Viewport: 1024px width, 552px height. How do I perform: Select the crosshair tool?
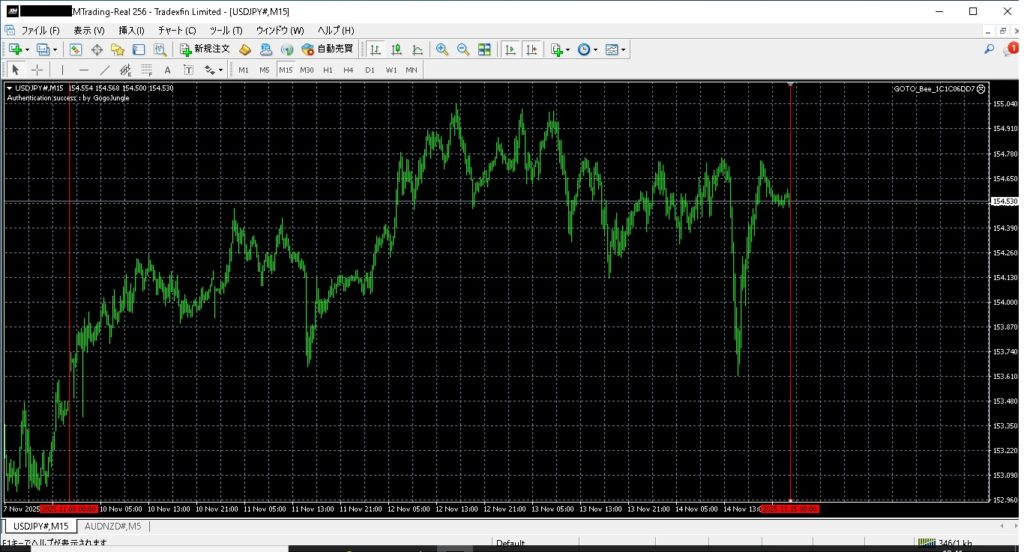[x=37, y=70]
